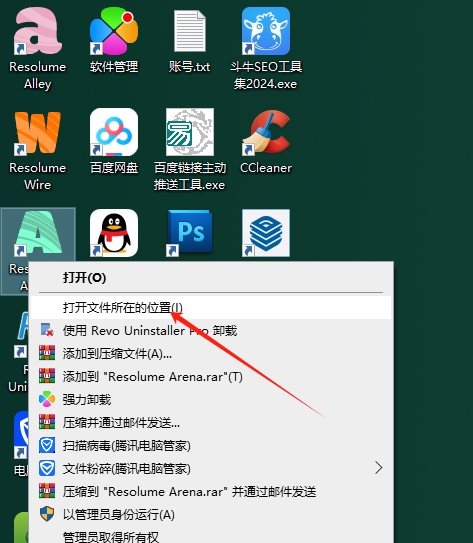
Task: Select the QQ penguin desktop shortcut
Action: [x=114, y=233]
